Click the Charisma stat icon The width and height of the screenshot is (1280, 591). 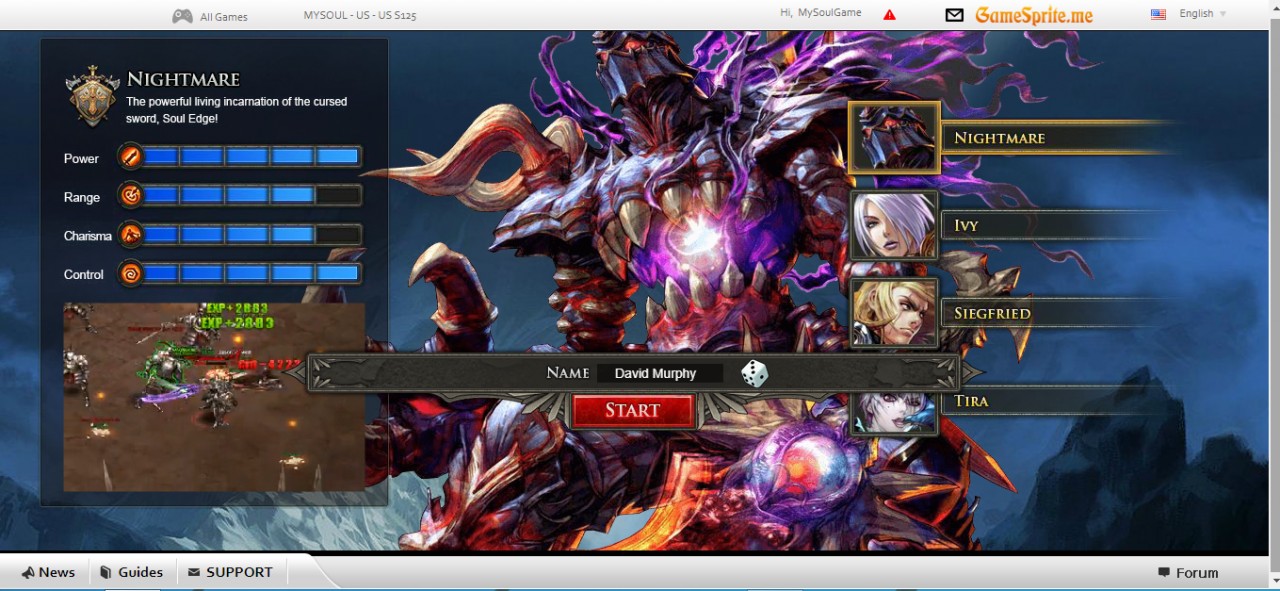tap(131, 235)
